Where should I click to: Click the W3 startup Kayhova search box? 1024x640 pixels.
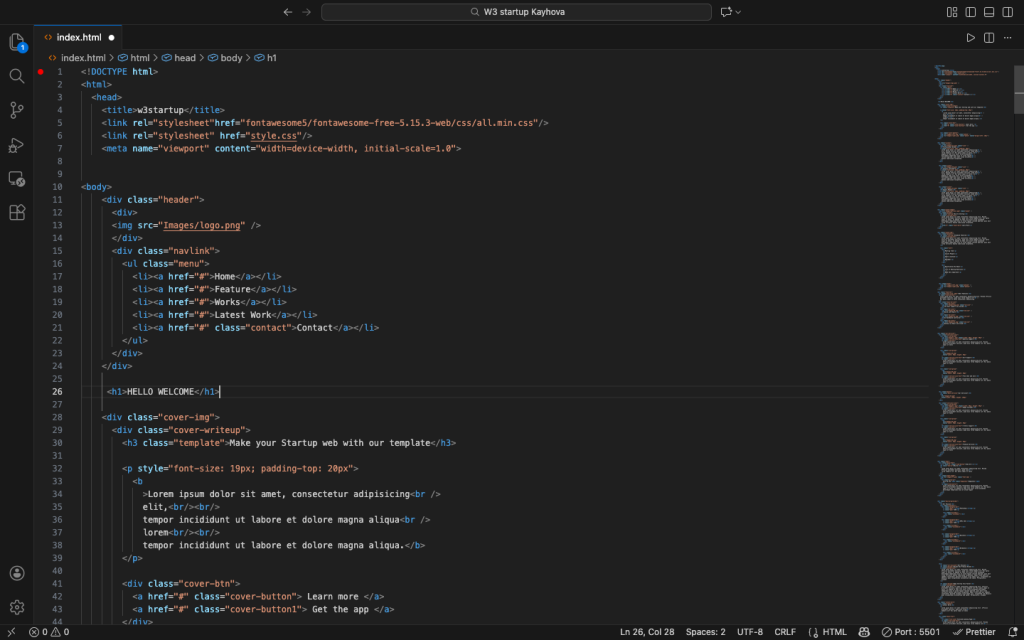pyautogui.click(x=516, y=12)
